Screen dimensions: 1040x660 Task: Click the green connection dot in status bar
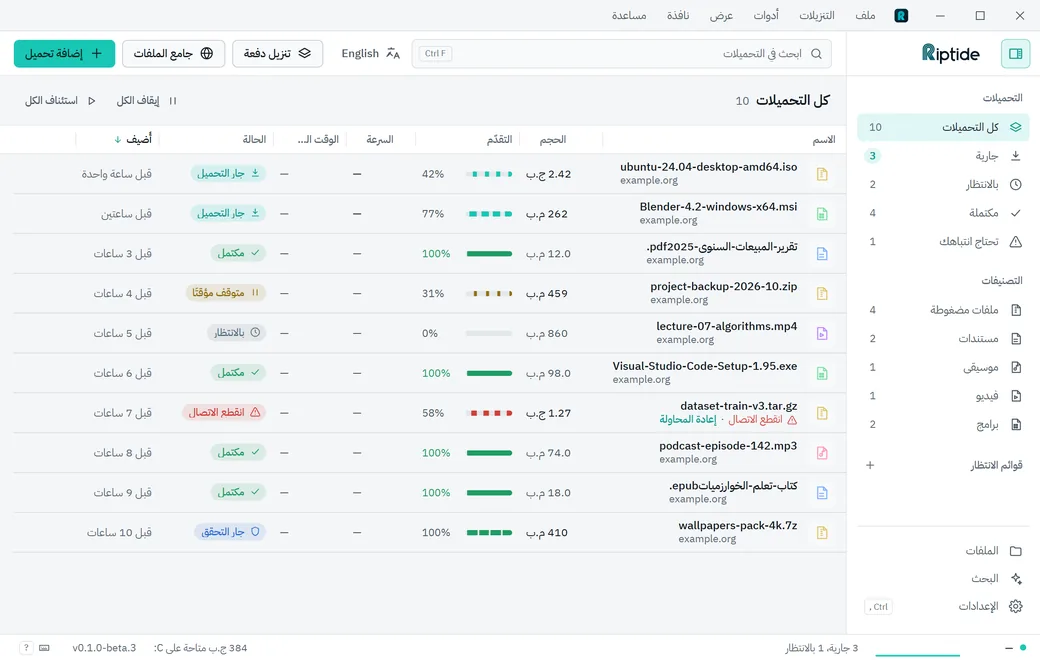coord(1023,647)
